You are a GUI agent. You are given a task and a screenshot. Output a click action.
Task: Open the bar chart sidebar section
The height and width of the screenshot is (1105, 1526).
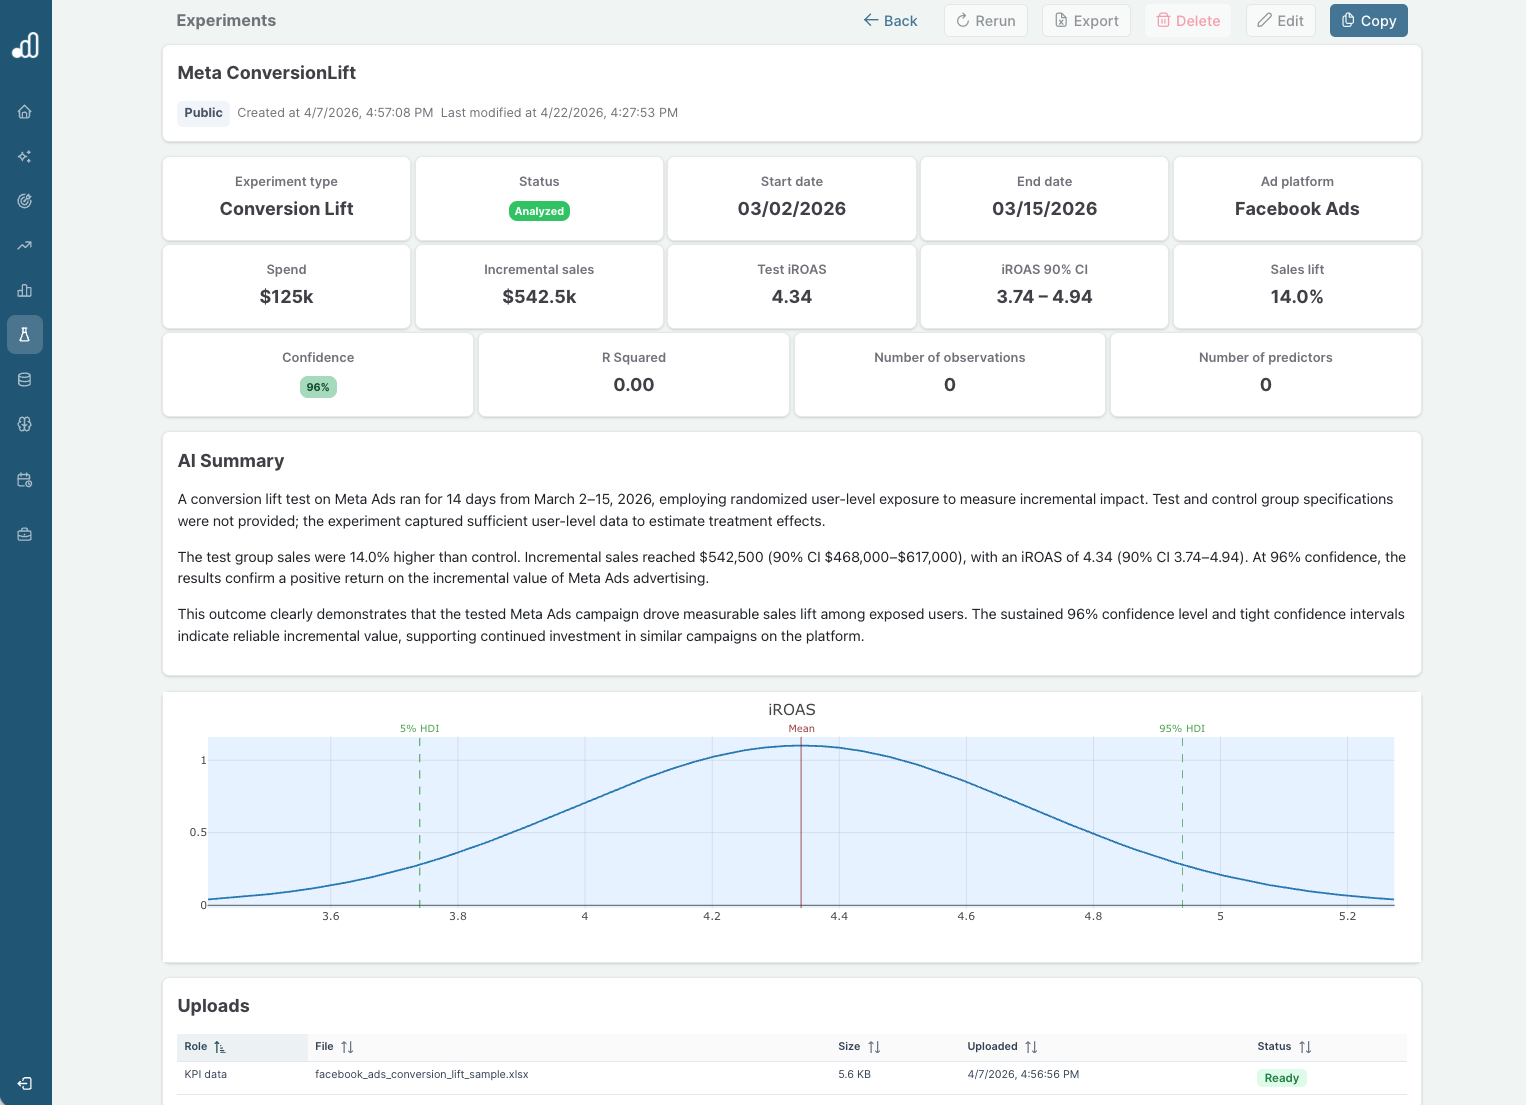coord(25,290)
